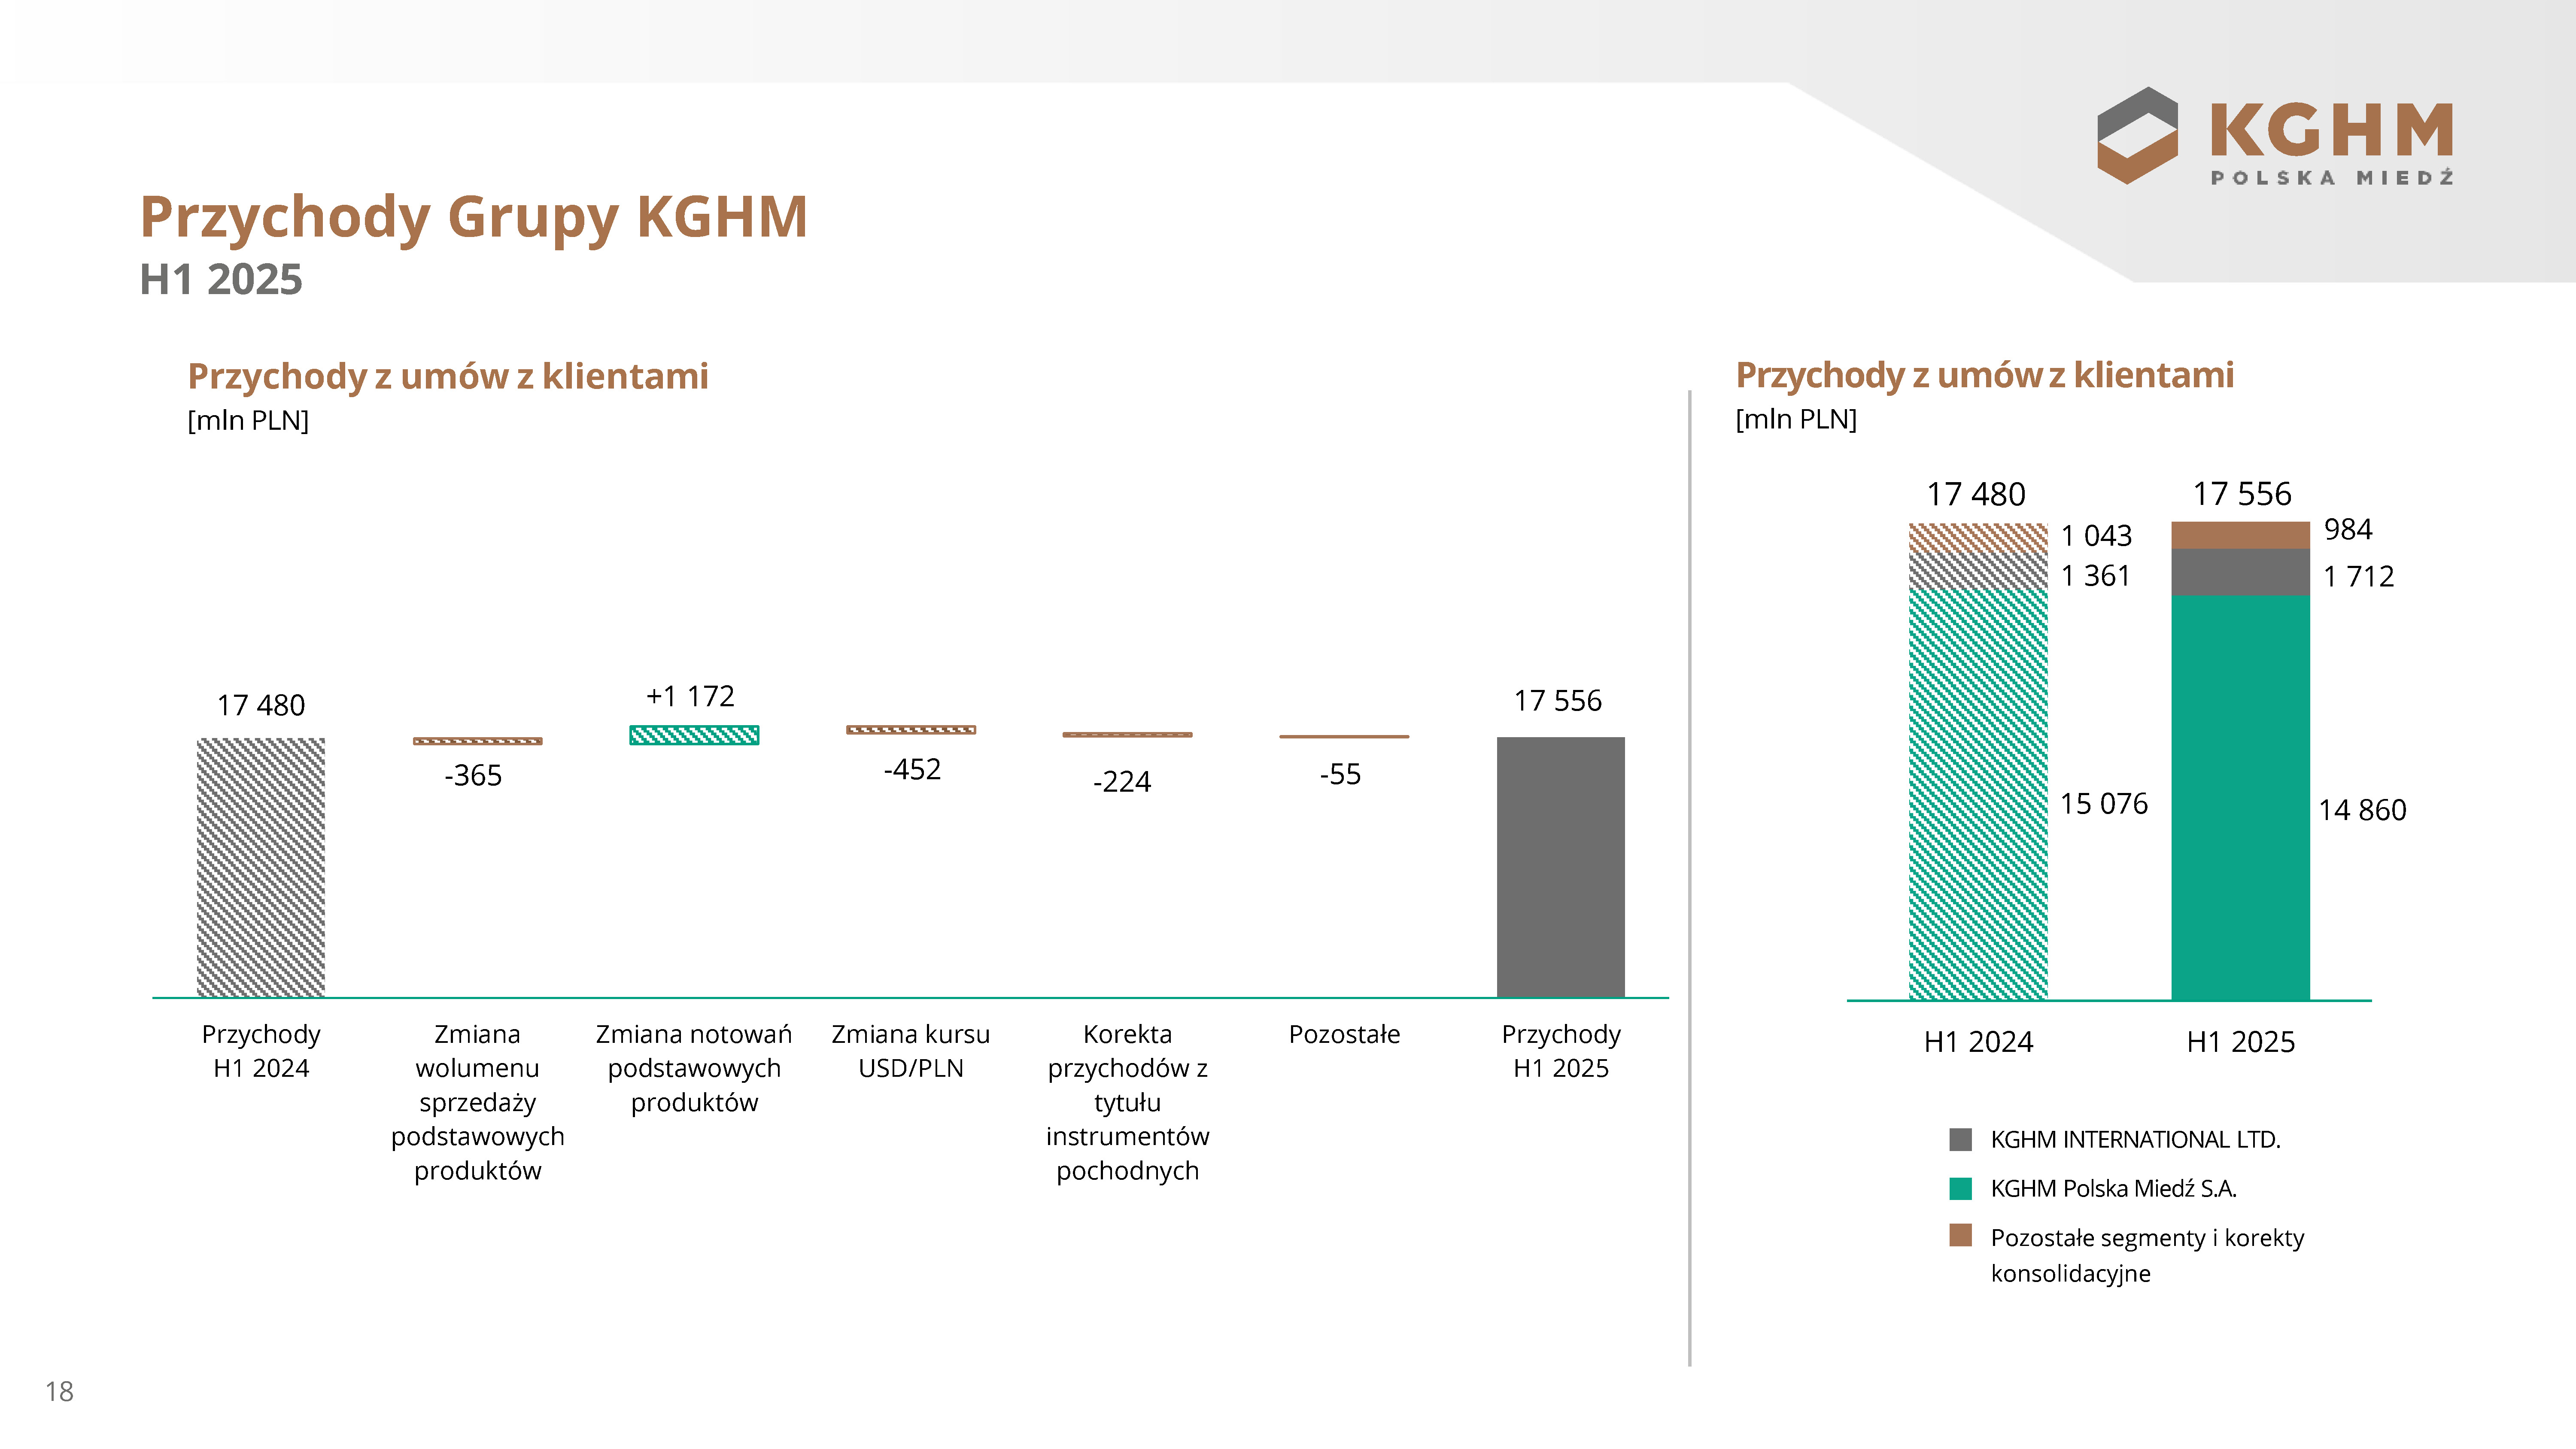Click the brown -365 waterfall bar

[478, 741]
